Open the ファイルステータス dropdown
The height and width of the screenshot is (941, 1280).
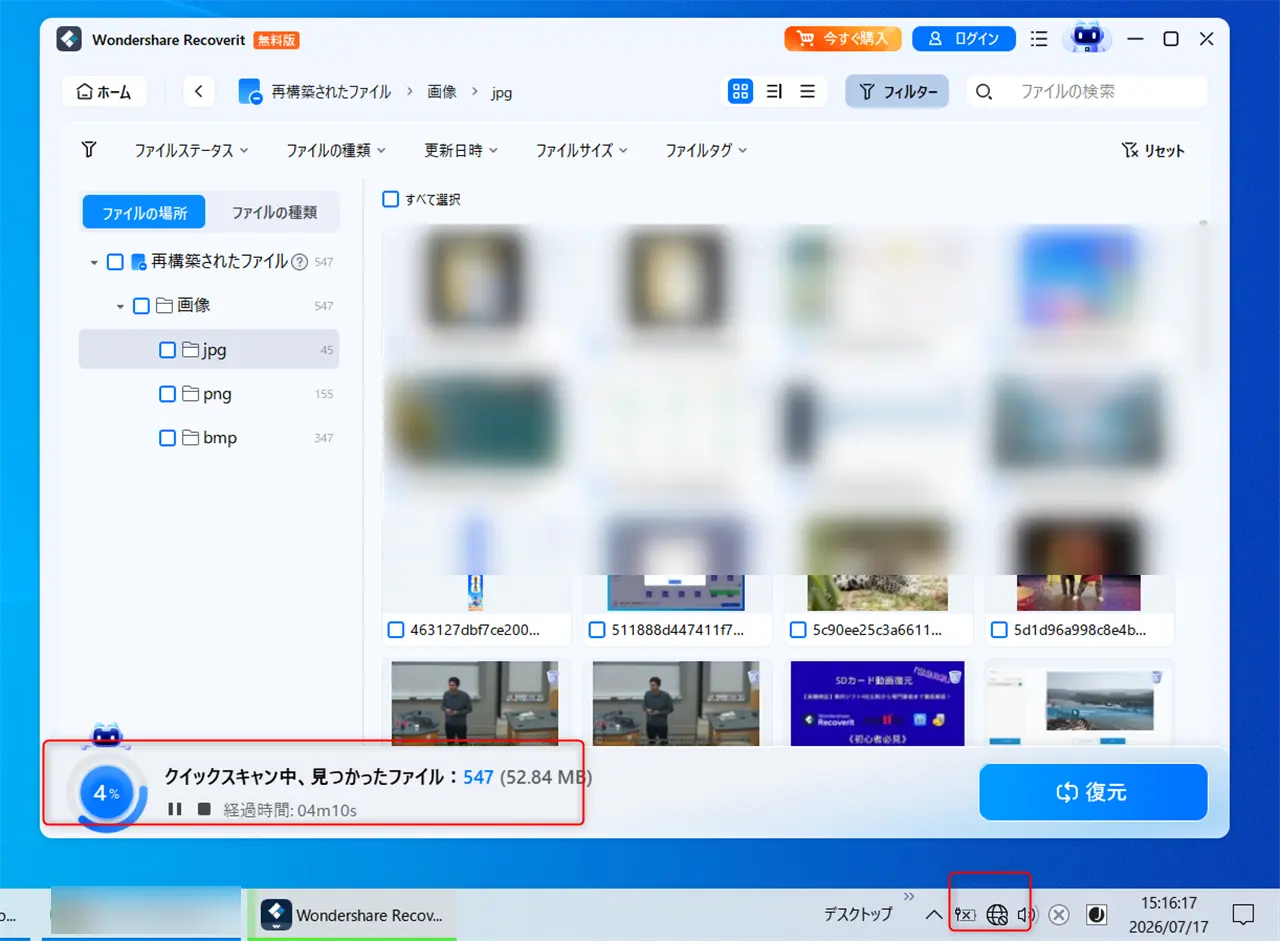coord(192,150)
